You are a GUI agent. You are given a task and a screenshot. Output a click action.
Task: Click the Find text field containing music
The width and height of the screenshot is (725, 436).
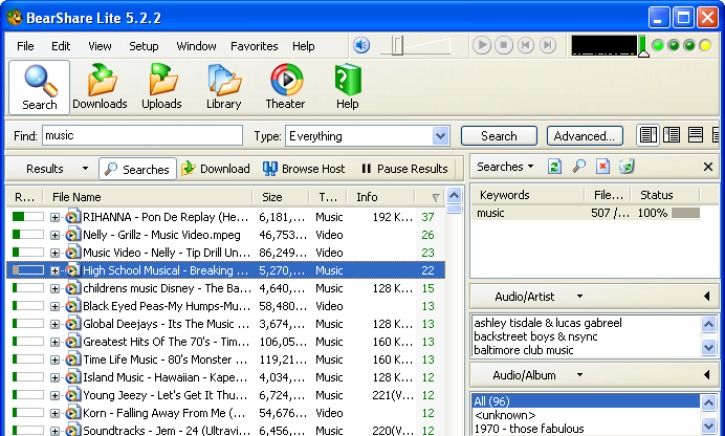pyautogui.click(x=142, y=135)
